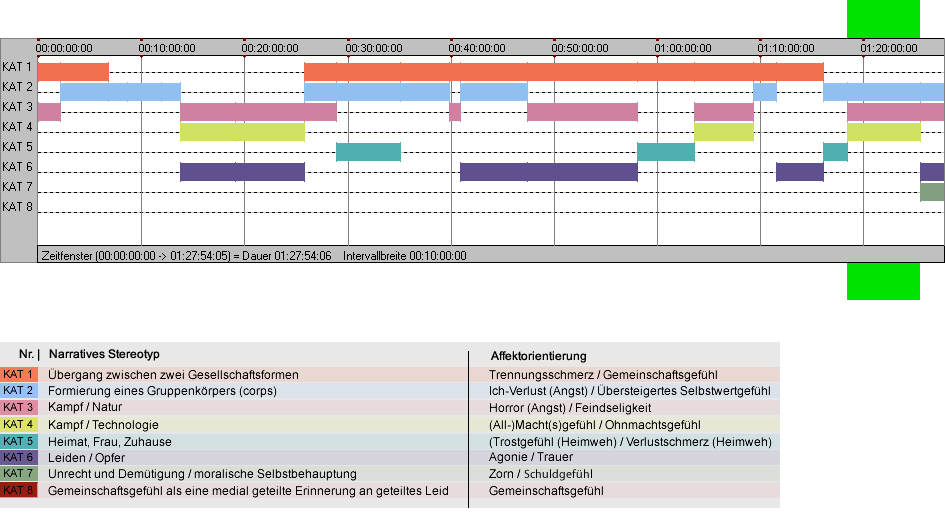
Task: Click the green KAT 7 legend swatch
Action: (x=19, y=474)
